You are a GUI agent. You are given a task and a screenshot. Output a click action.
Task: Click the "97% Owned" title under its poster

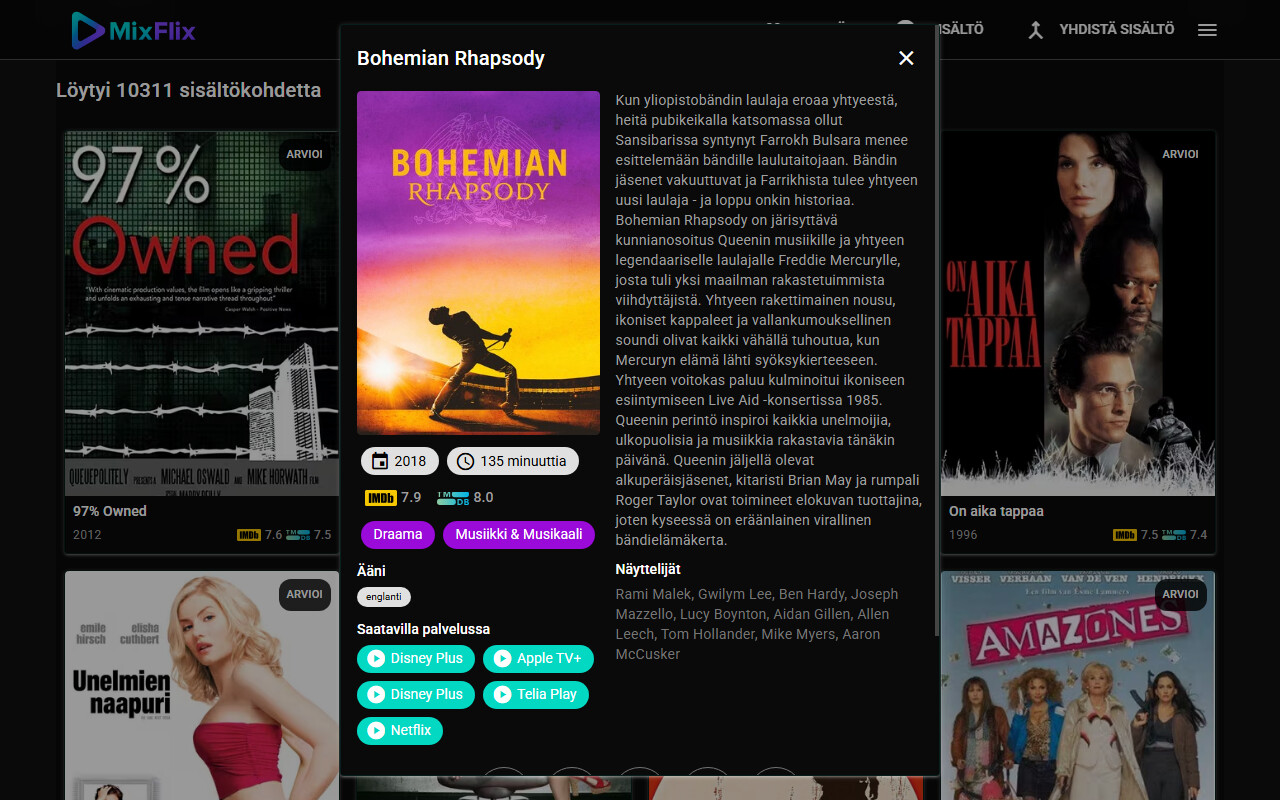[x=110, y=511]
